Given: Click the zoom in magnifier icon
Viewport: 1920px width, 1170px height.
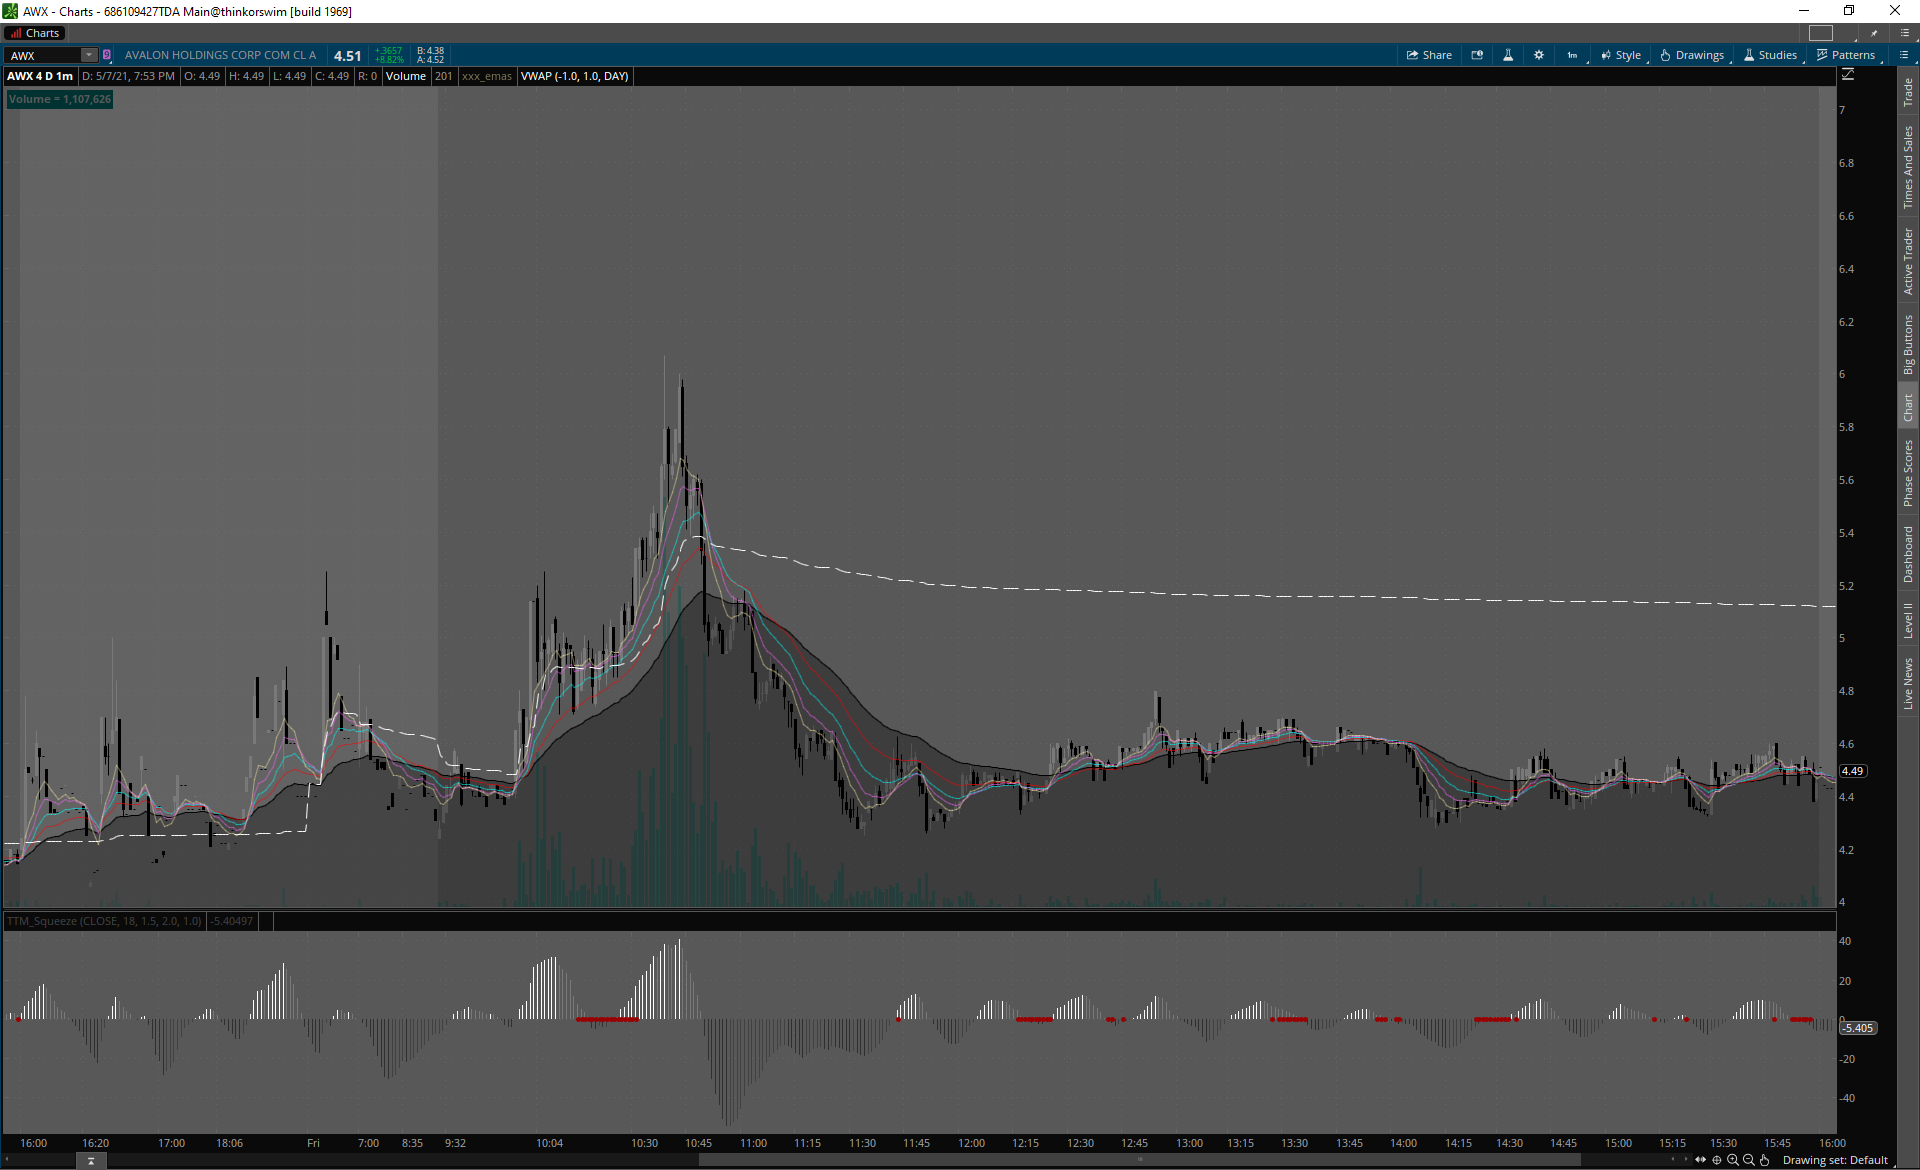Looking at the screenshot, I should (x=1733, y=1160).
